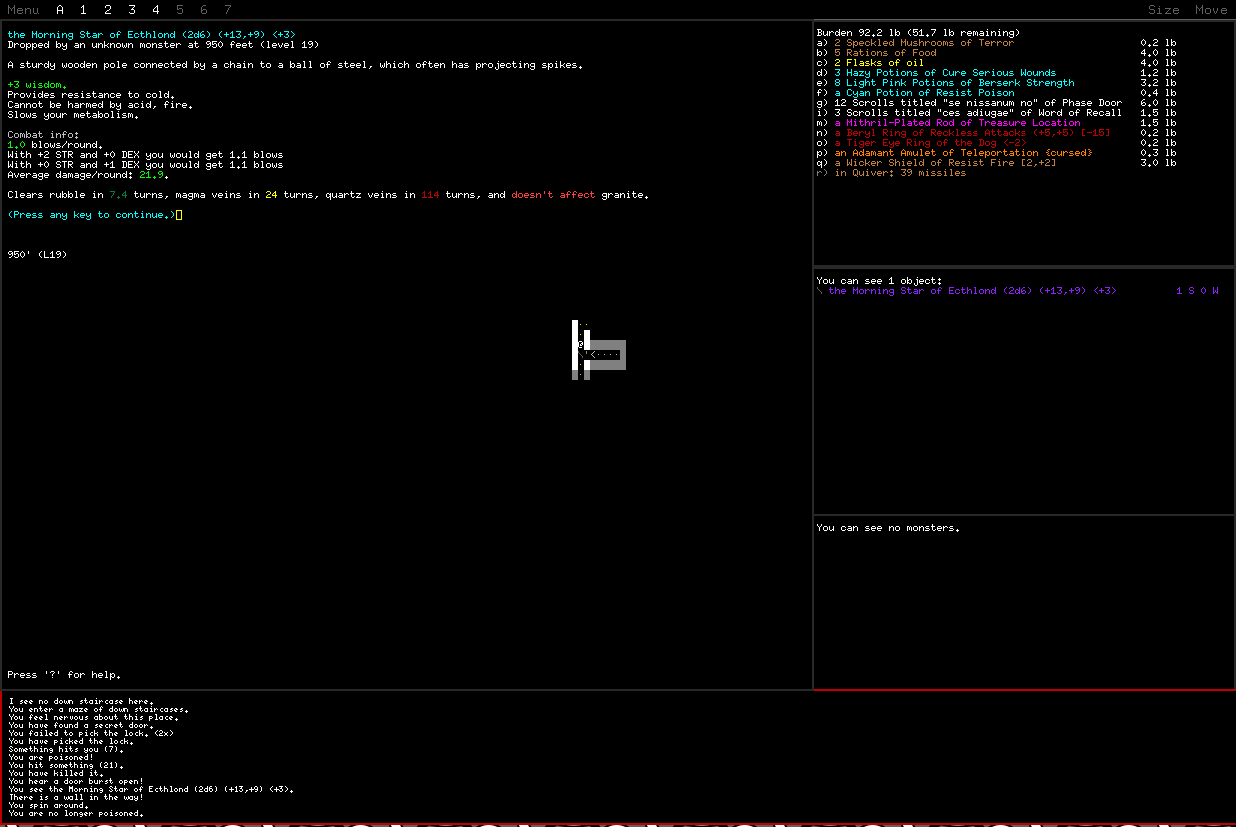
Task: Click 'Cyan Potion of Resist Poison' row
Action: pos(996,93)
